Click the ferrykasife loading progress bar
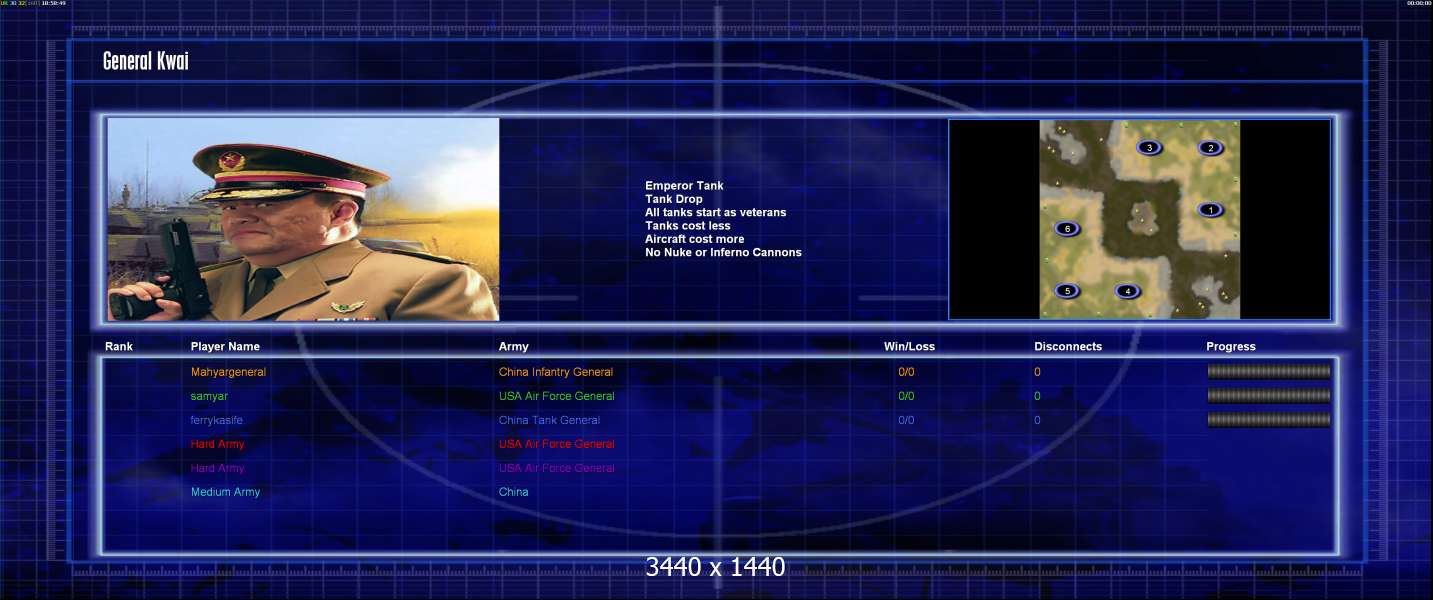 (x=1269, y=420)
